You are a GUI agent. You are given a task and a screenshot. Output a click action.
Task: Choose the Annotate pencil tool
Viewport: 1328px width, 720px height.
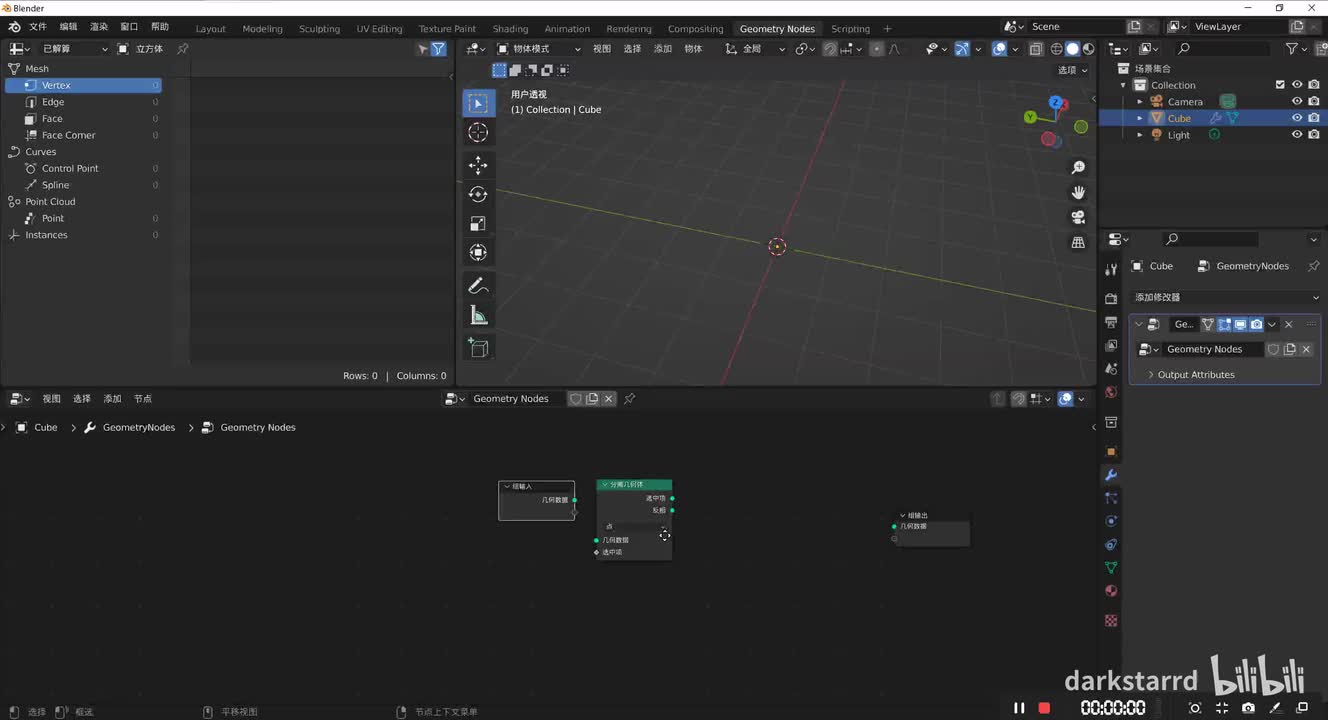pos(478,286)
